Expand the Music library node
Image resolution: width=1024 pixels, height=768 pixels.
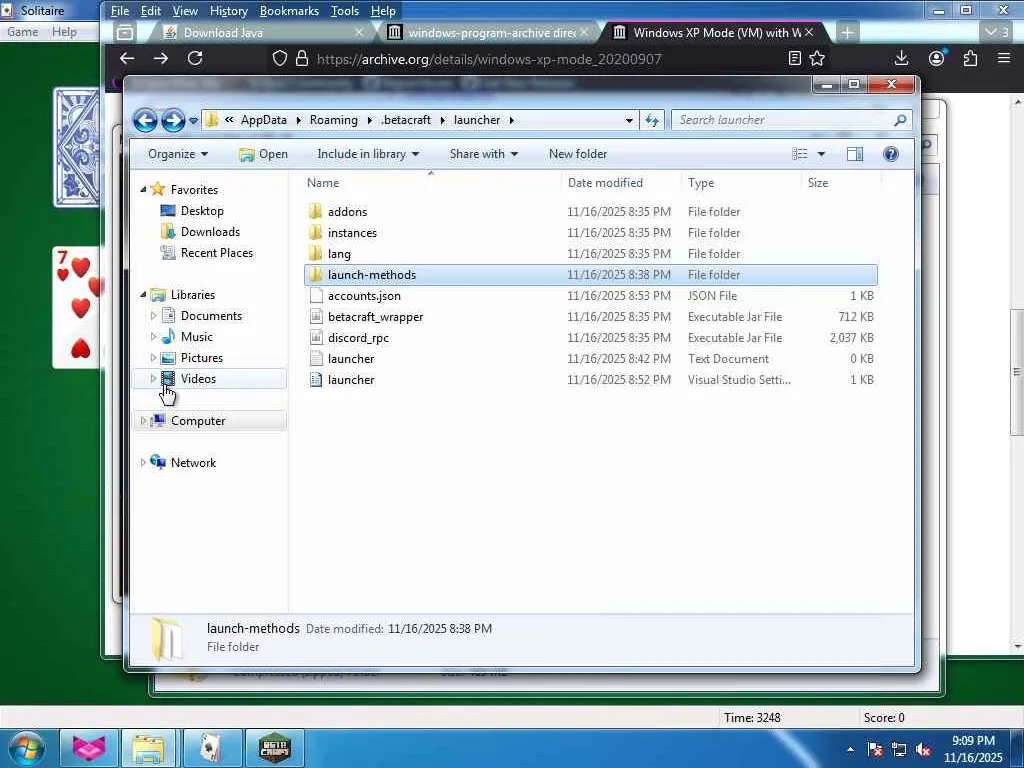coord(153,337)
